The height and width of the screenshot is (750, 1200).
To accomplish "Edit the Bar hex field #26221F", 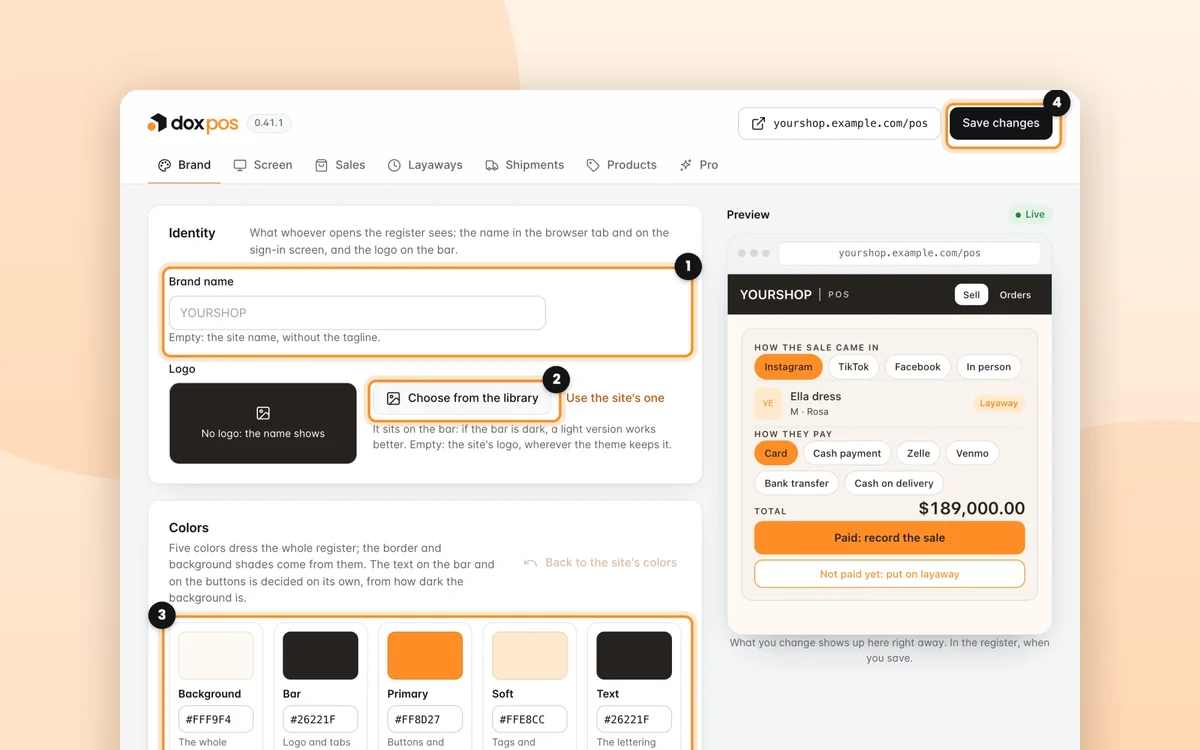I will [x=321, y=719].
